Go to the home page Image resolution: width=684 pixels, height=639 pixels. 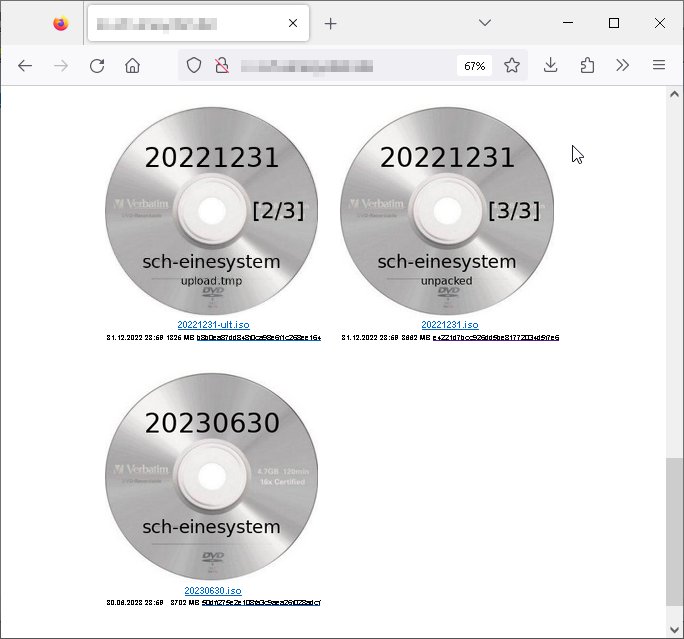pos(132,66)
